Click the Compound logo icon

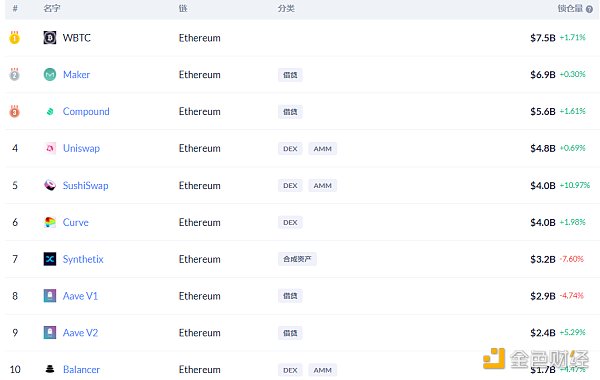click(x=50, y=111)
